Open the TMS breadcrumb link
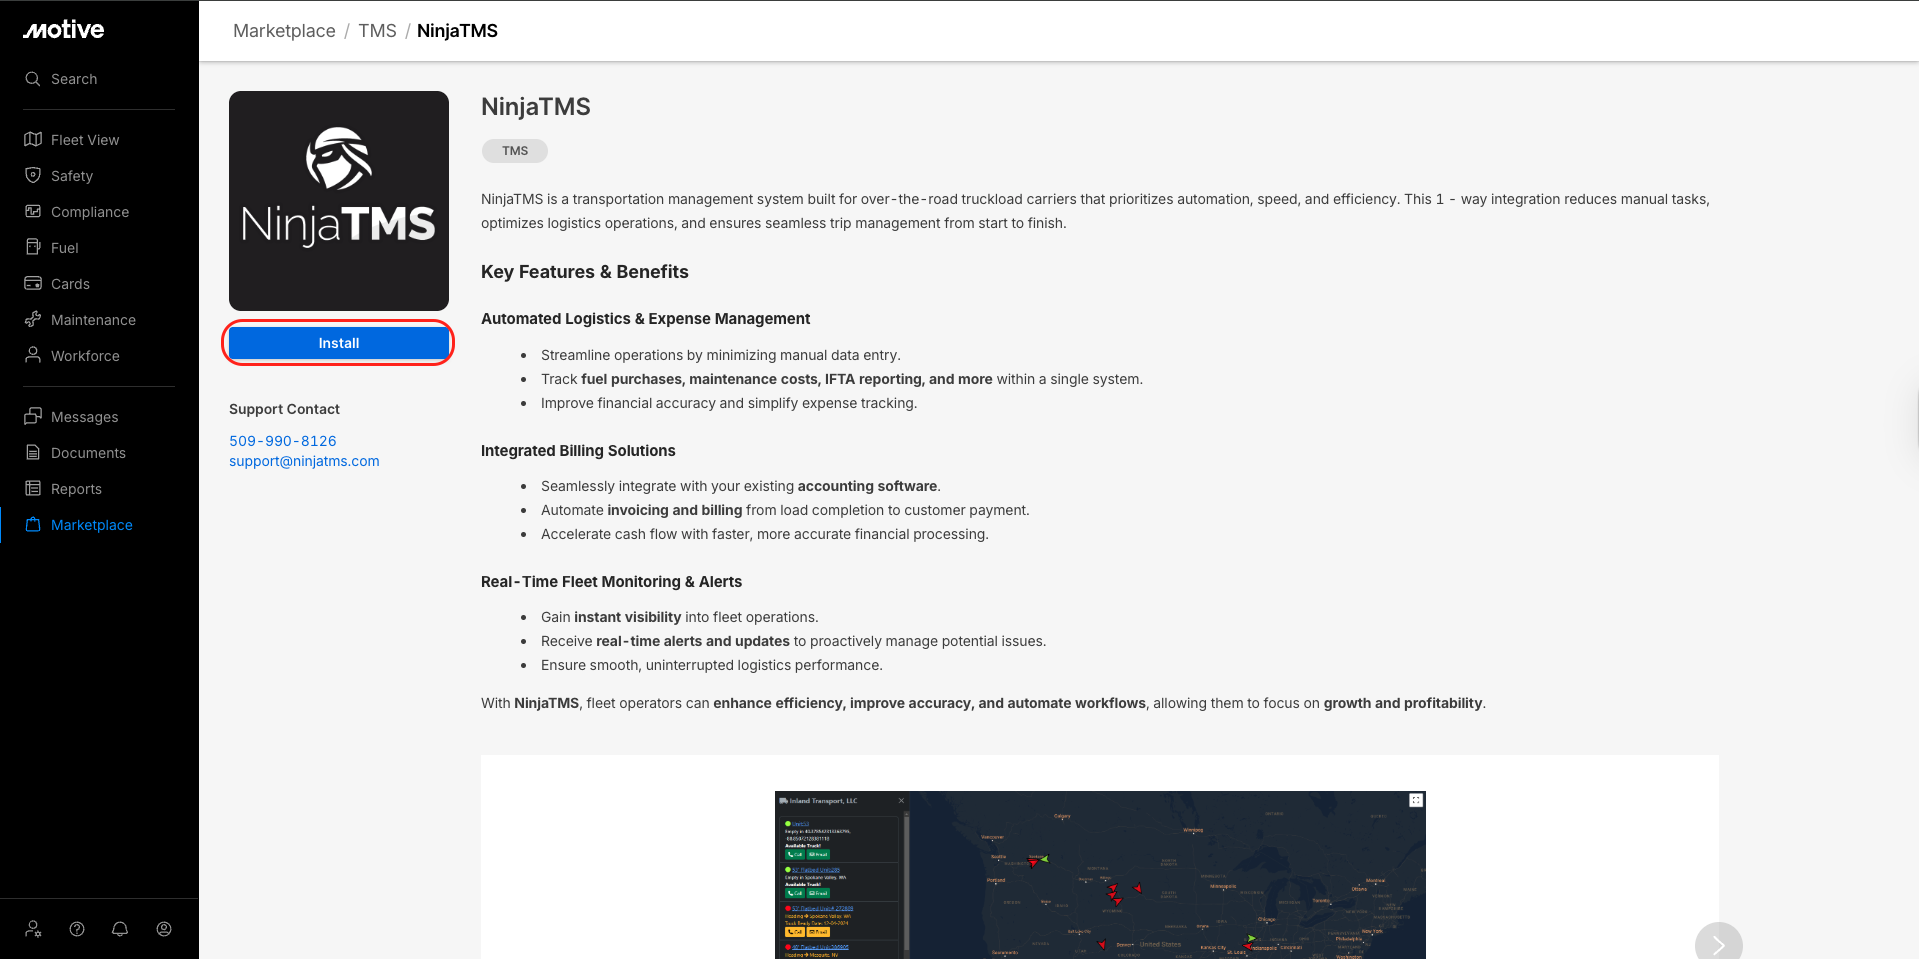Screen dimensions: 1919x959 coord(377,31)
